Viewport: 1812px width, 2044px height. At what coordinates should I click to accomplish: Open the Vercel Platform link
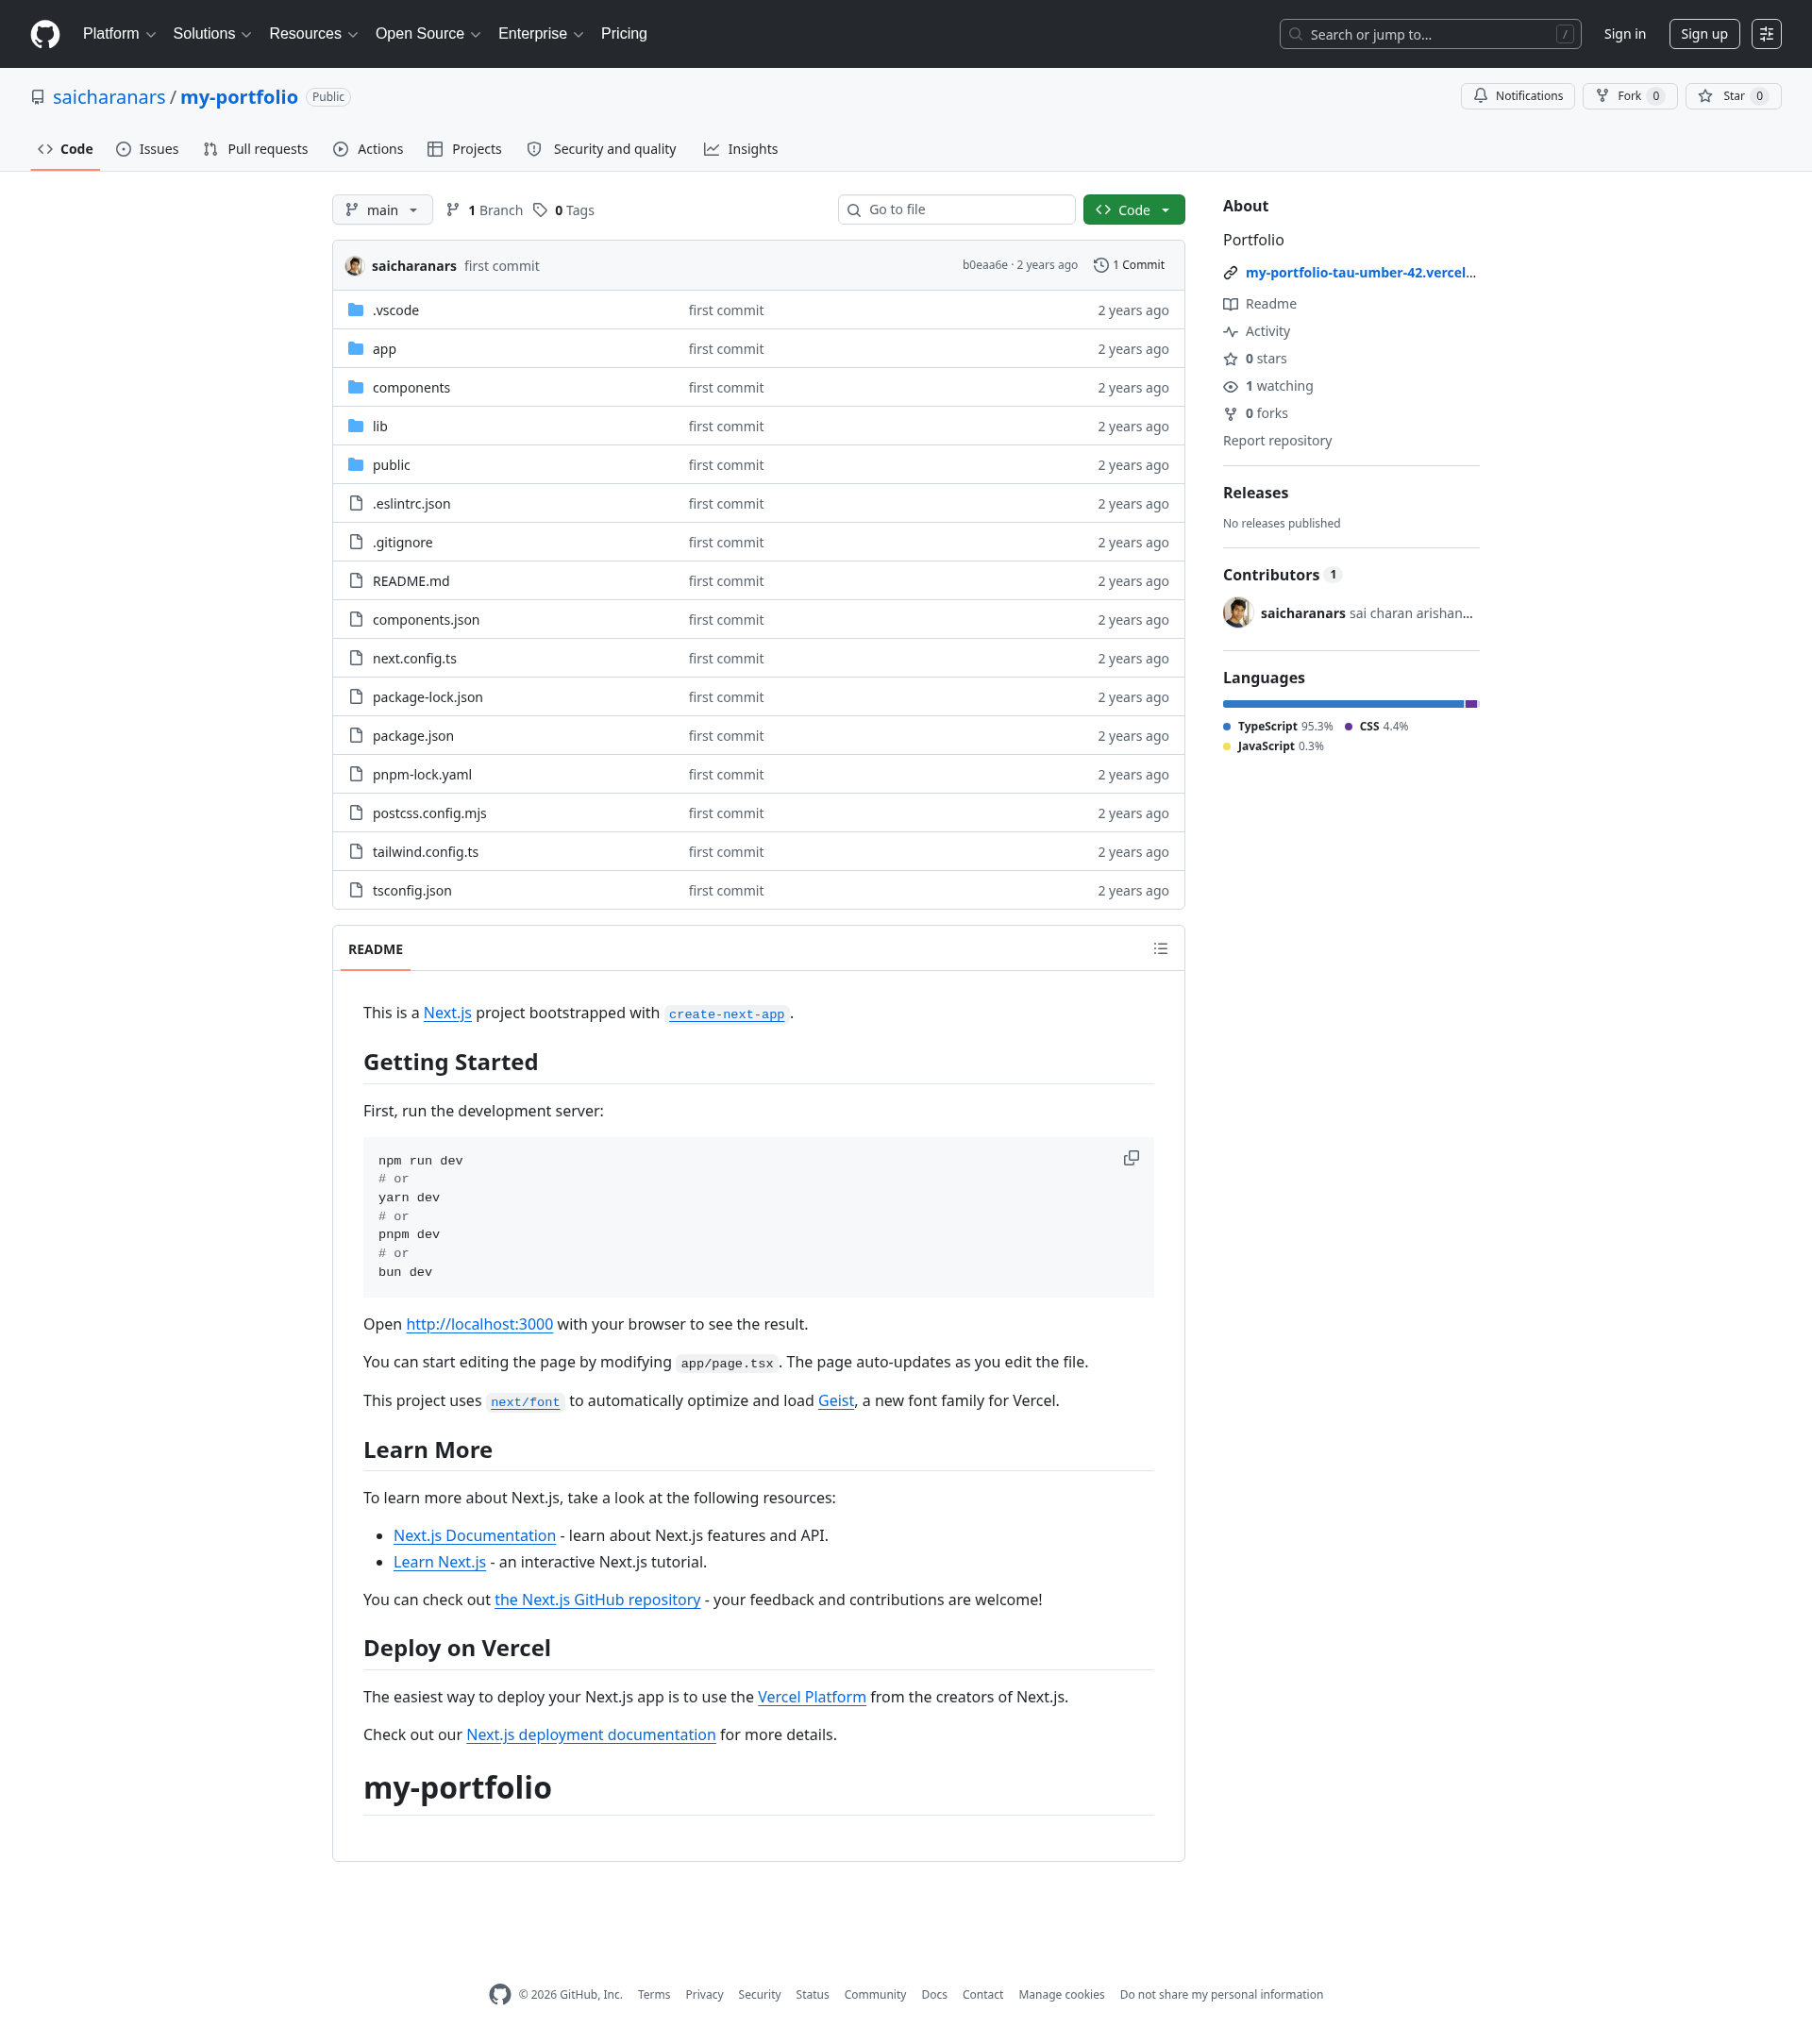[x=812, y=1697]
